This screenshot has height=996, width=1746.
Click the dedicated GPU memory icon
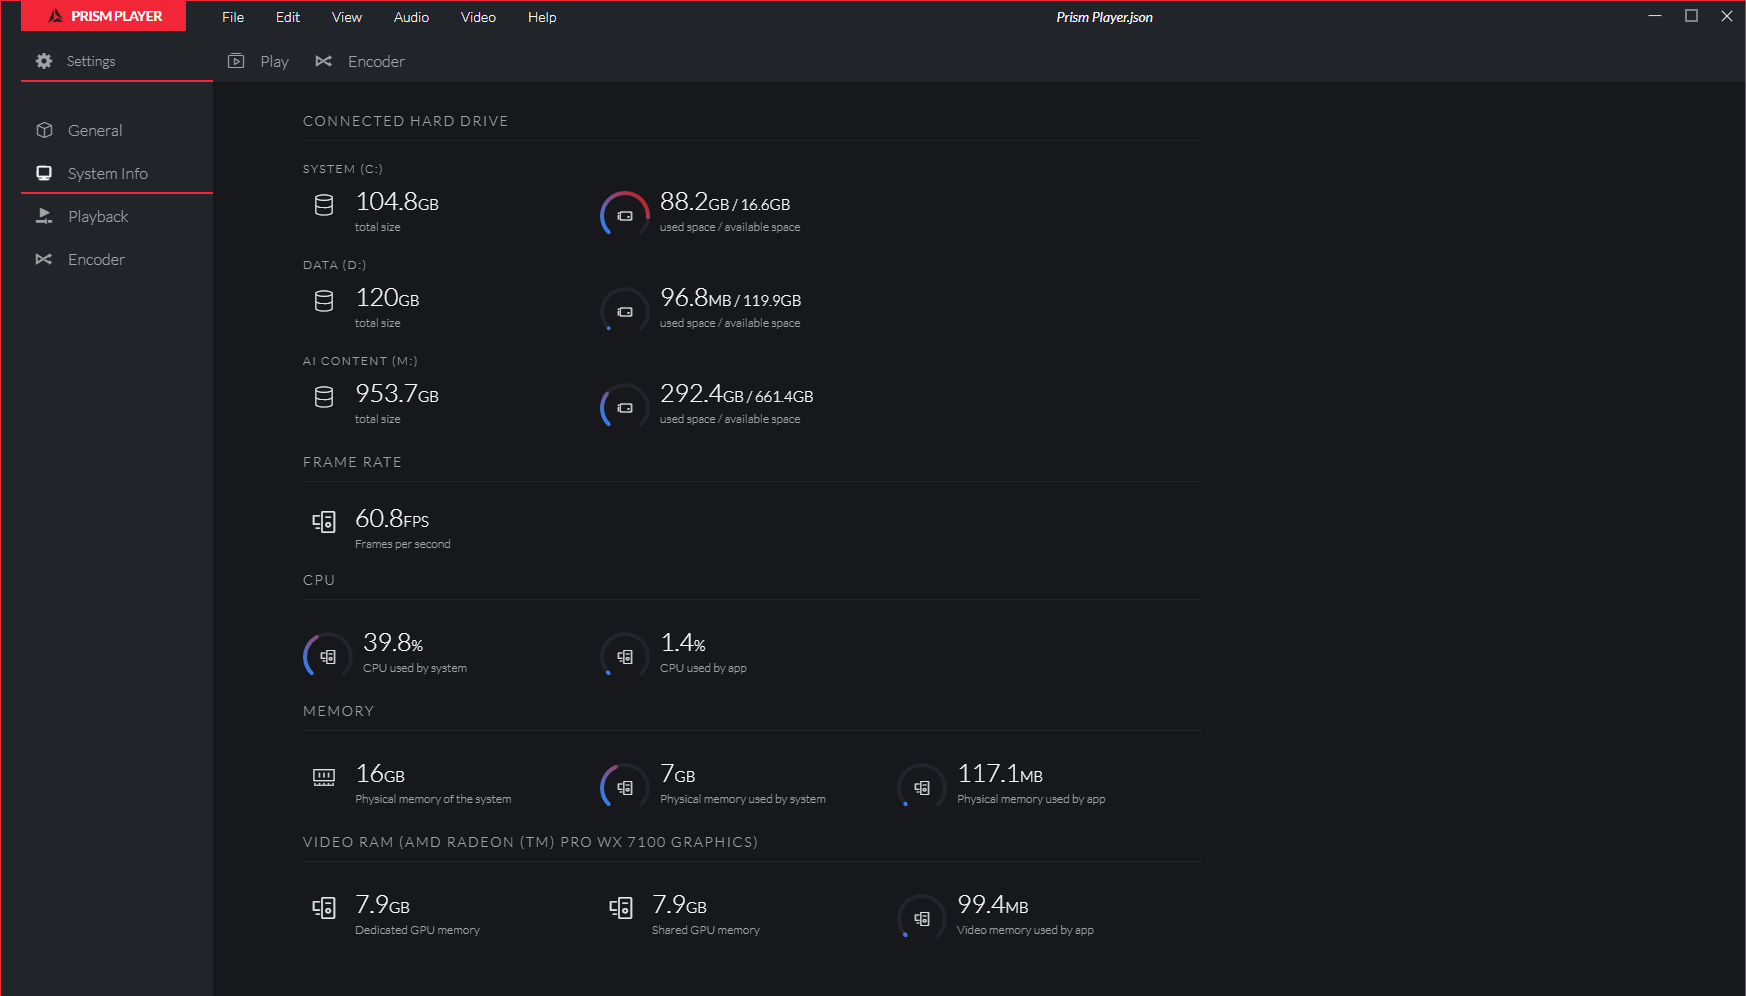click(x=324, y=907)
